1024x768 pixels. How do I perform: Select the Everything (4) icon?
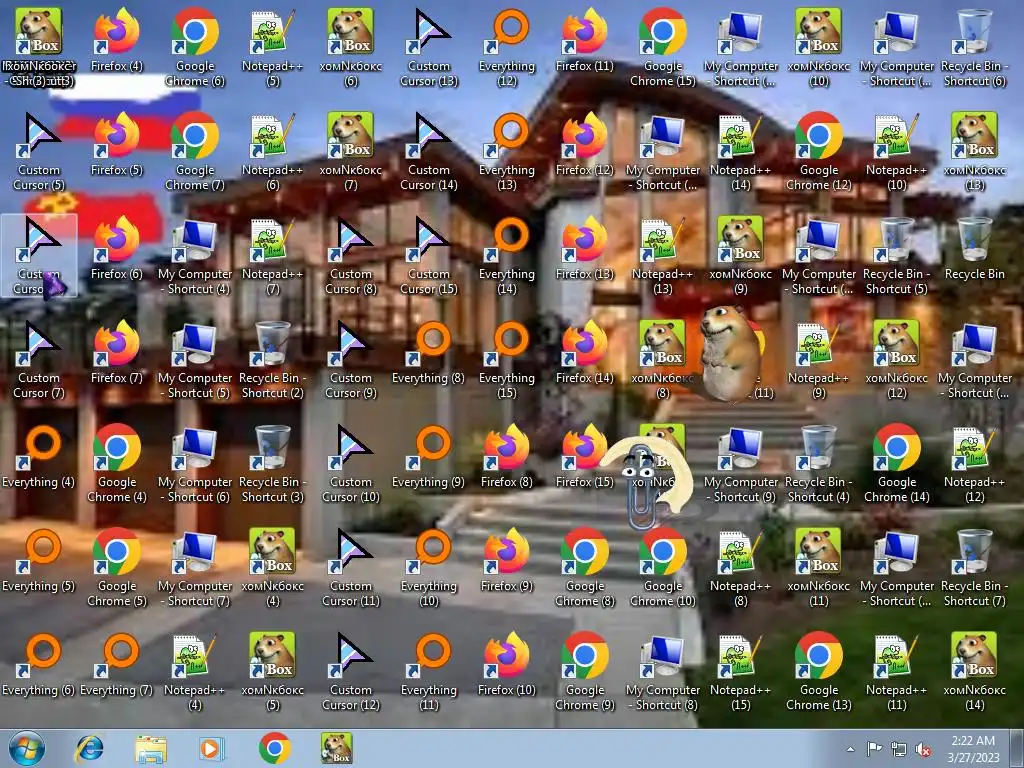tap(39, 455)
